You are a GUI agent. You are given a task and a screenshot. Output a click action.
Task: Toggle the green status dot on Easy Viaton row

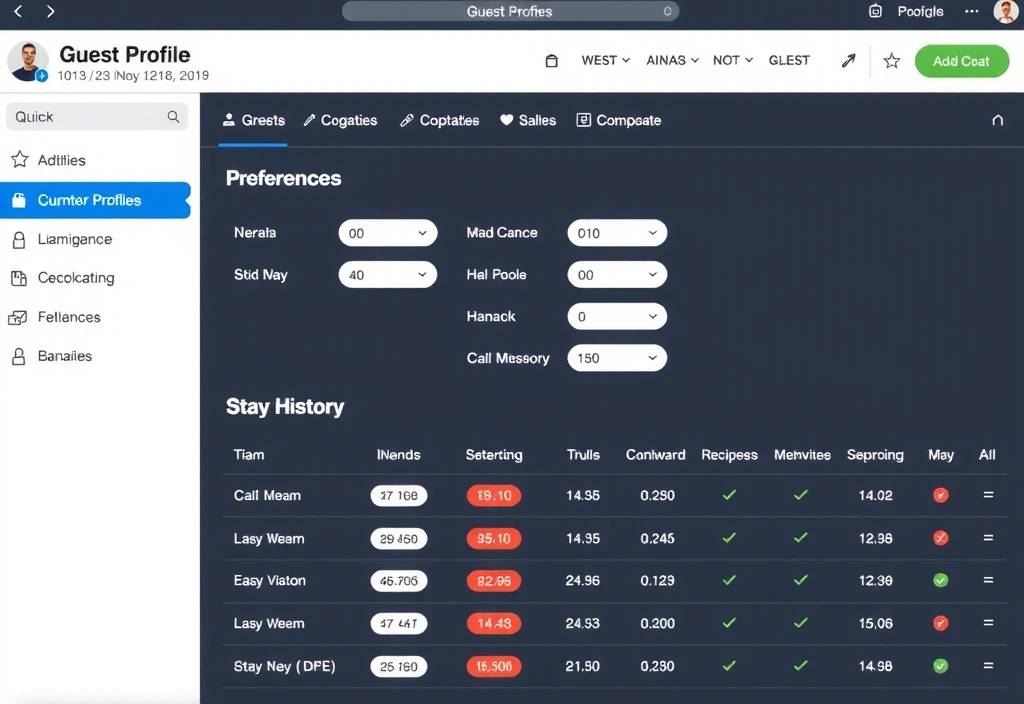click(940, 580)
